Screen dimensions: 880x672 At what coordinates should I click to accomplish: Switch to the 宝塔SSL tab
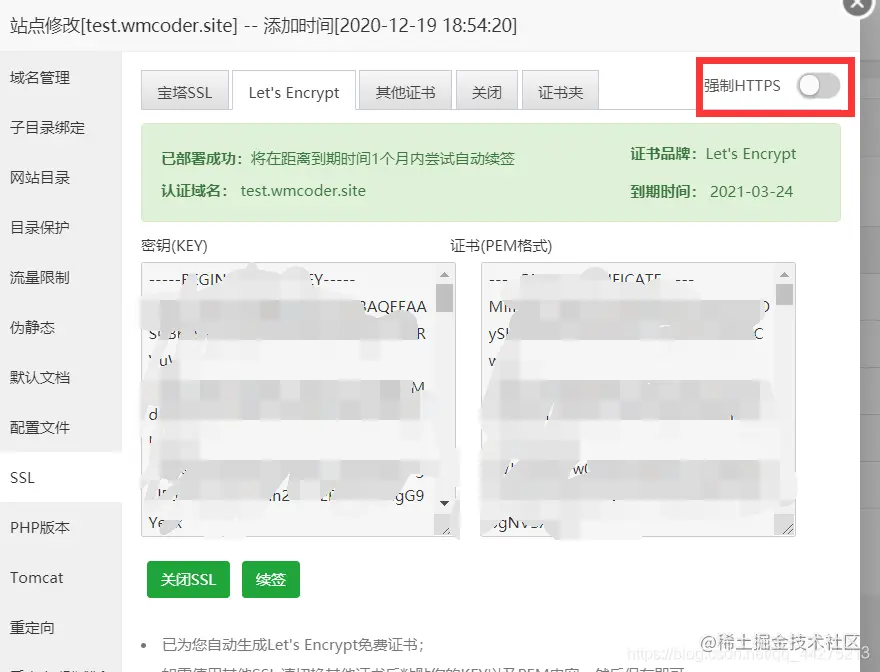[x=186, y=91]
